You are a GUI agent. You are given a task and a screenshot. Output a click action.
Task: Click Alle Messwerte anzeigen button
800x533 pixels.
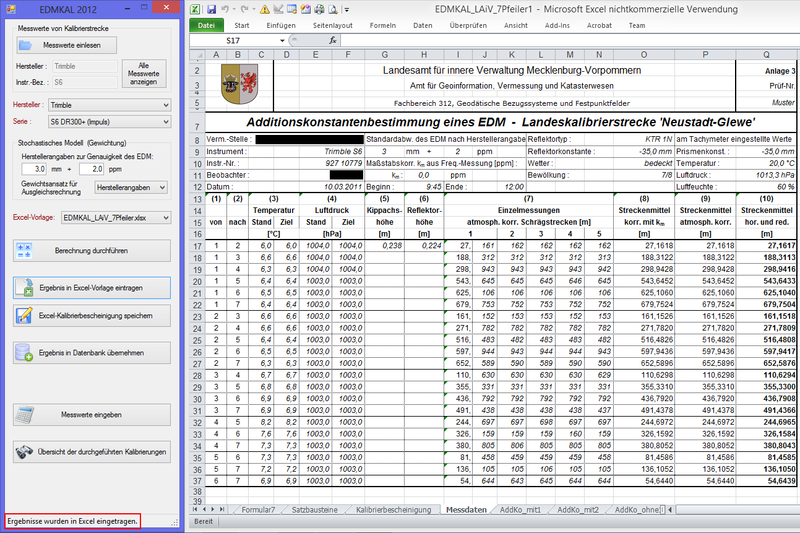[144, 73]
